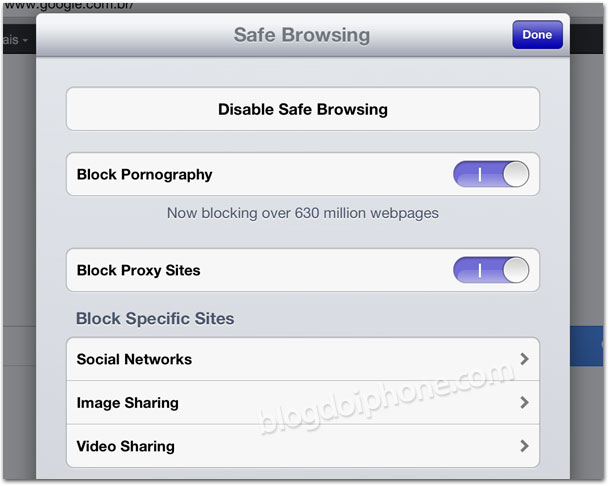Click the Safe Browsing title text
Viewport: 610px width, 486px height.
301,35
